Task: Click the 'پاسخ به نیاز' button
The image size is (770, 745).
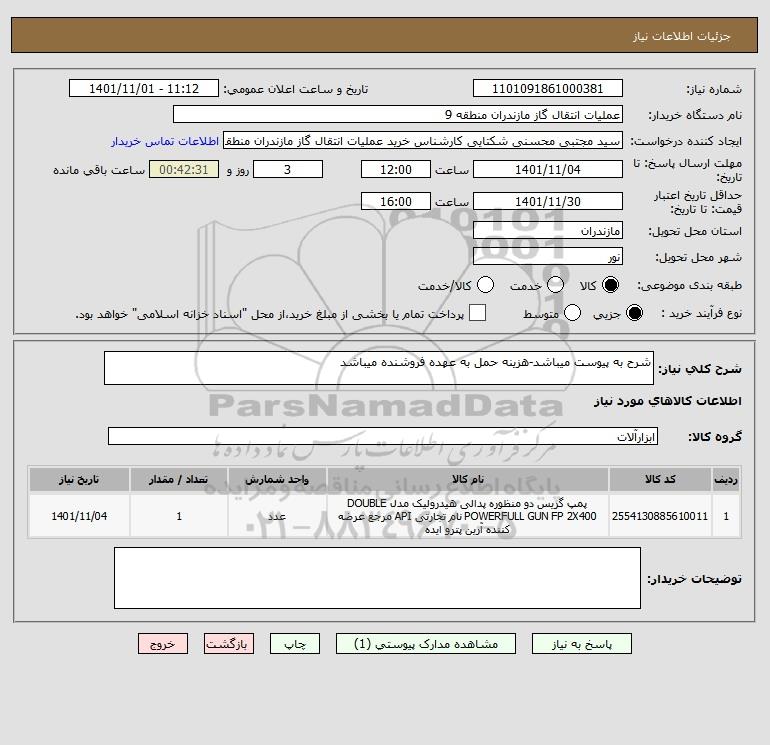Action: click(x=581, y=643)
